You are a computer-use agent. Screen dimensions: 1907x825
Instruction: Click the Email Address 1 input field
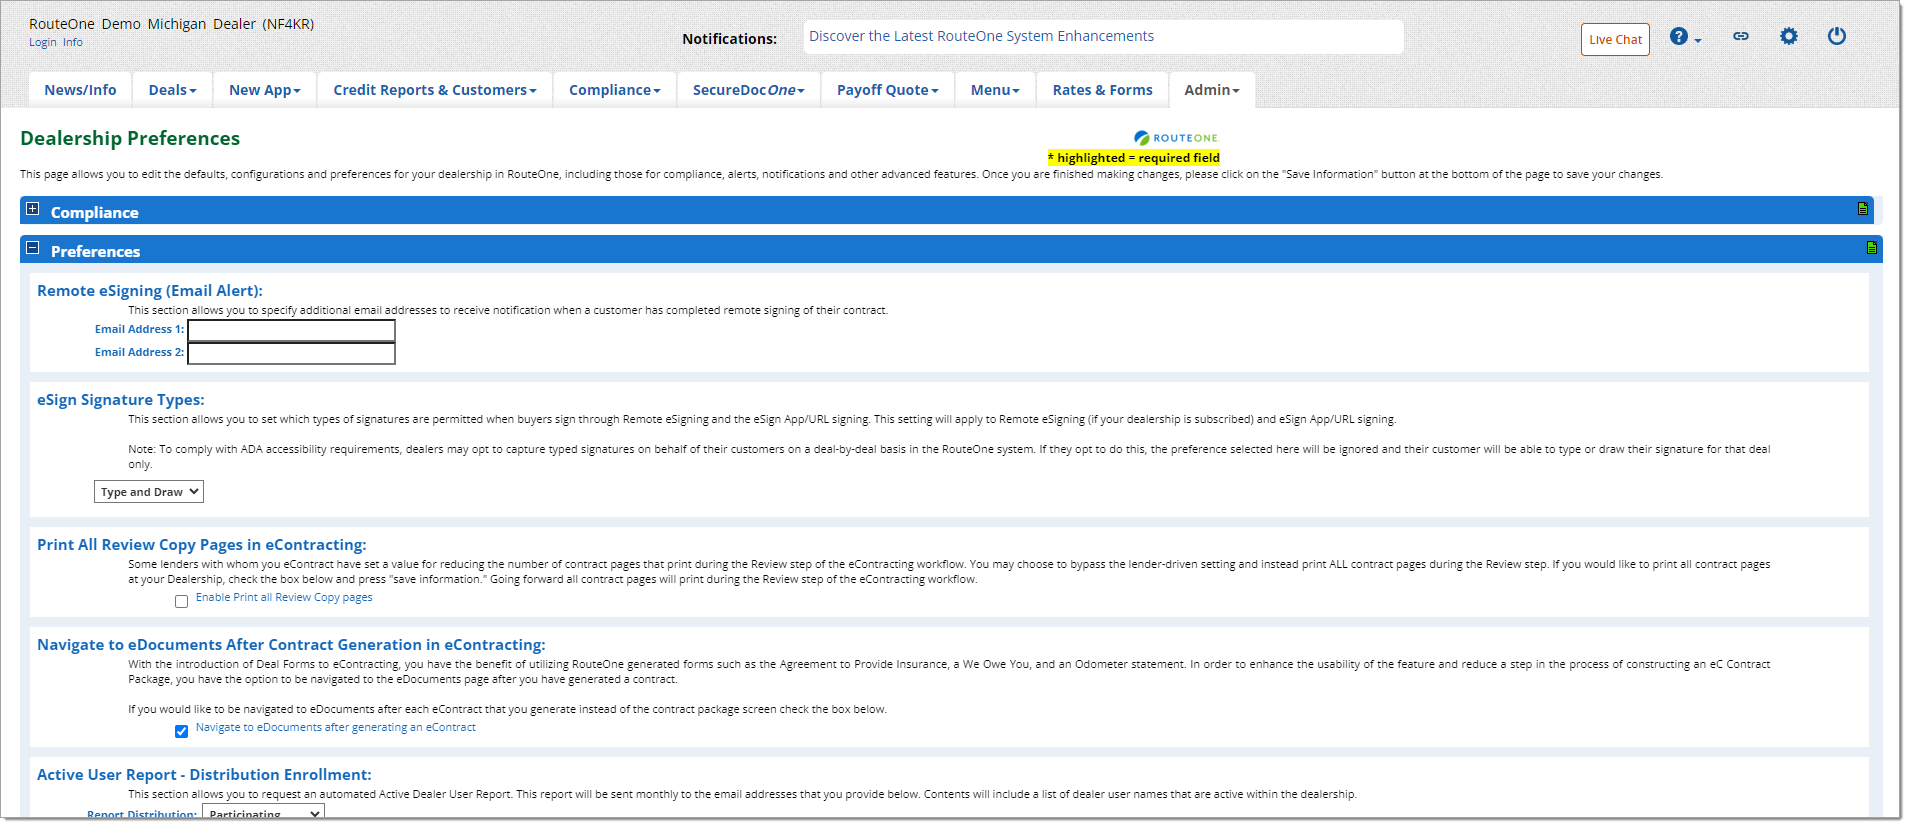291,330
